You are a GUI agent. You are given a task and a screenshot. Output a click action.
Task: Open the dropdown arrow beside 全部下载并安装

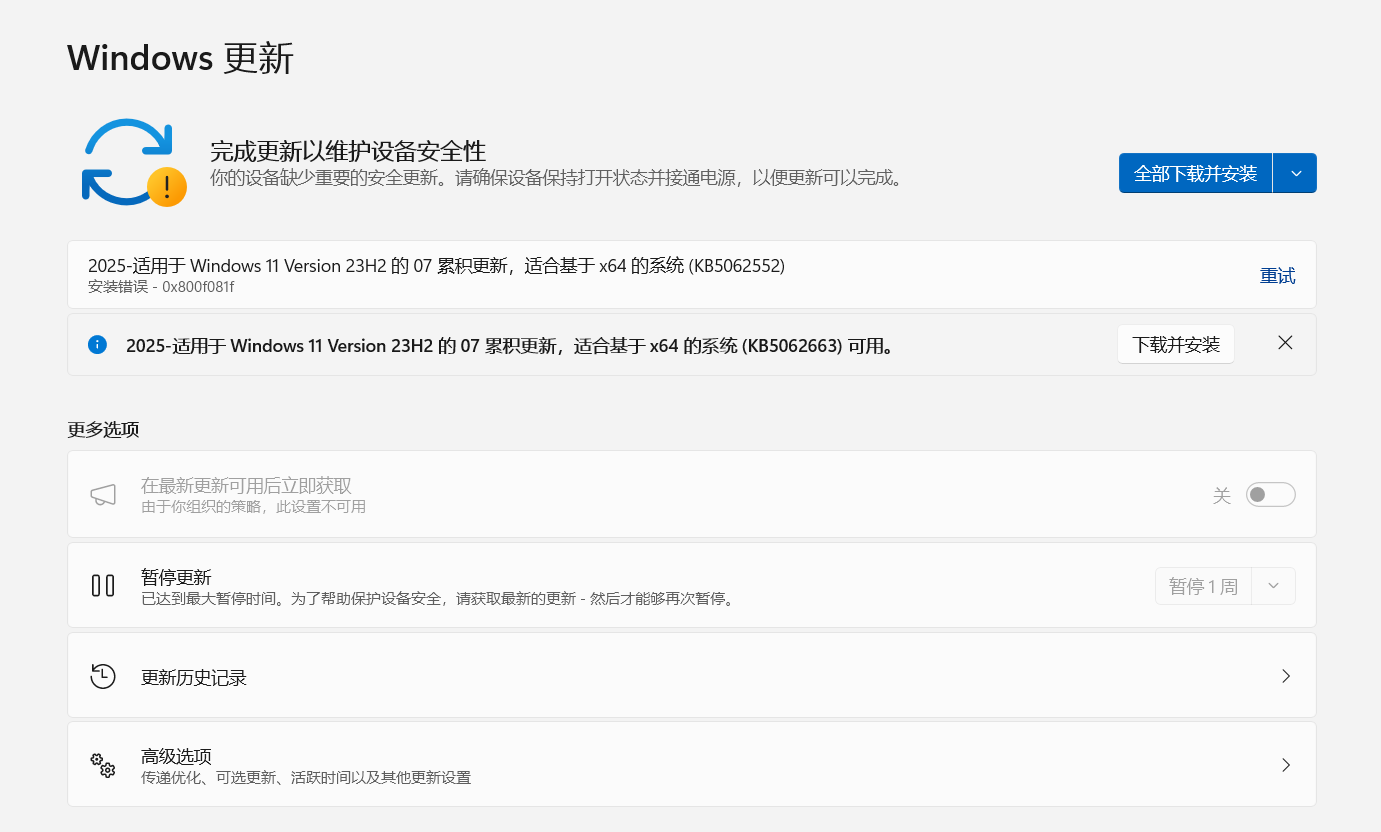pyautogui.click(x=1296, y=173)
